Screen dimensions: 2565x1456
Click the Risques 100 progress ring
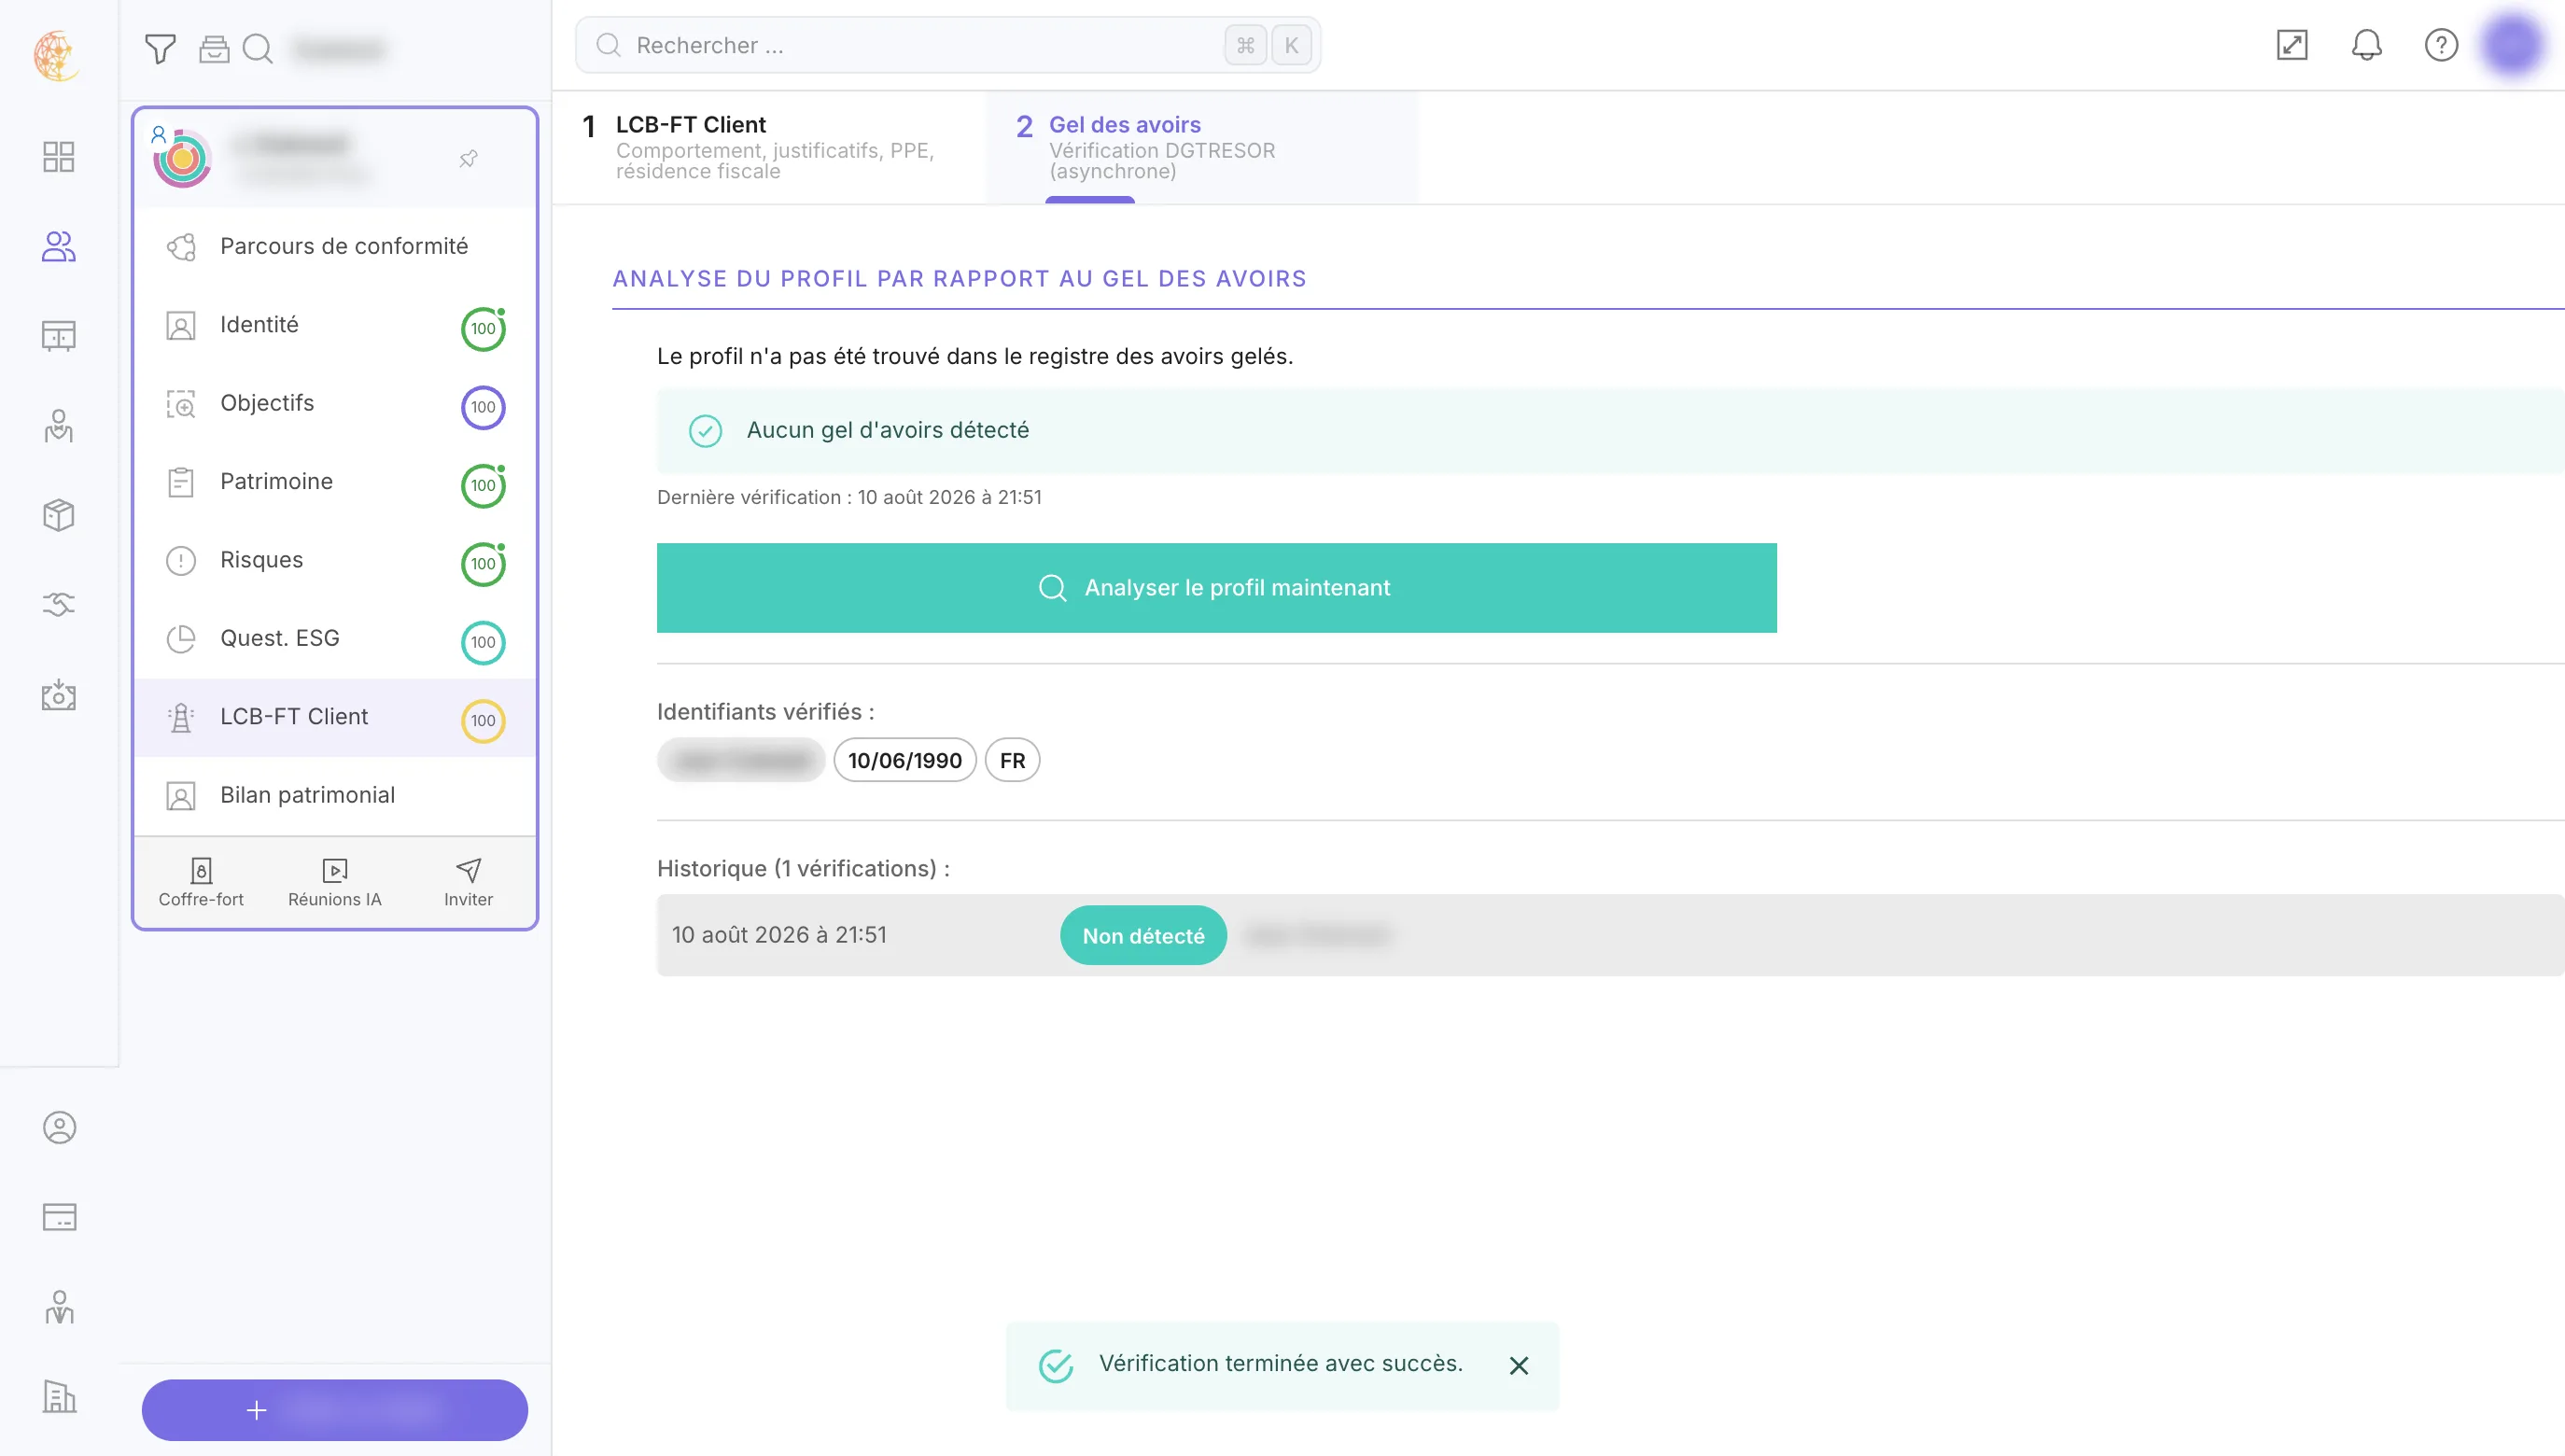point(483,564)
